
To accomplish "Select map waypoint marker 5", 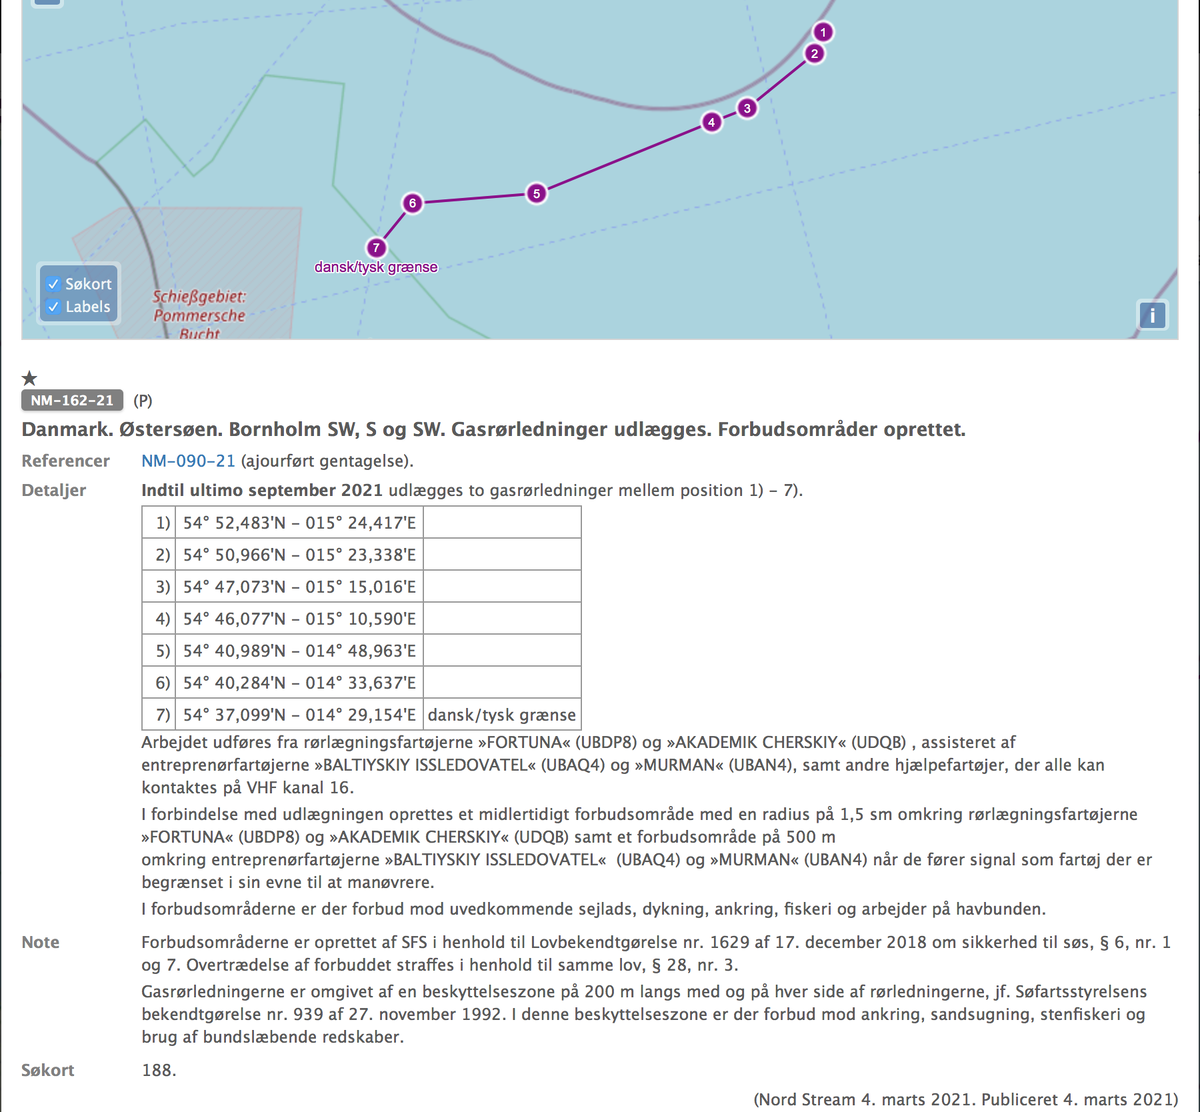I will 537,193.
